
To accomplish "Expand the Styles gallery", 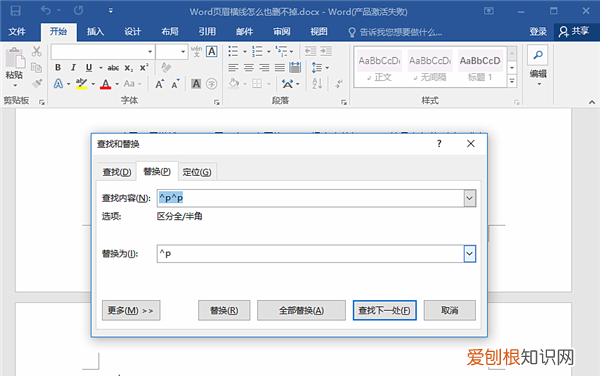I will [512, 81].
